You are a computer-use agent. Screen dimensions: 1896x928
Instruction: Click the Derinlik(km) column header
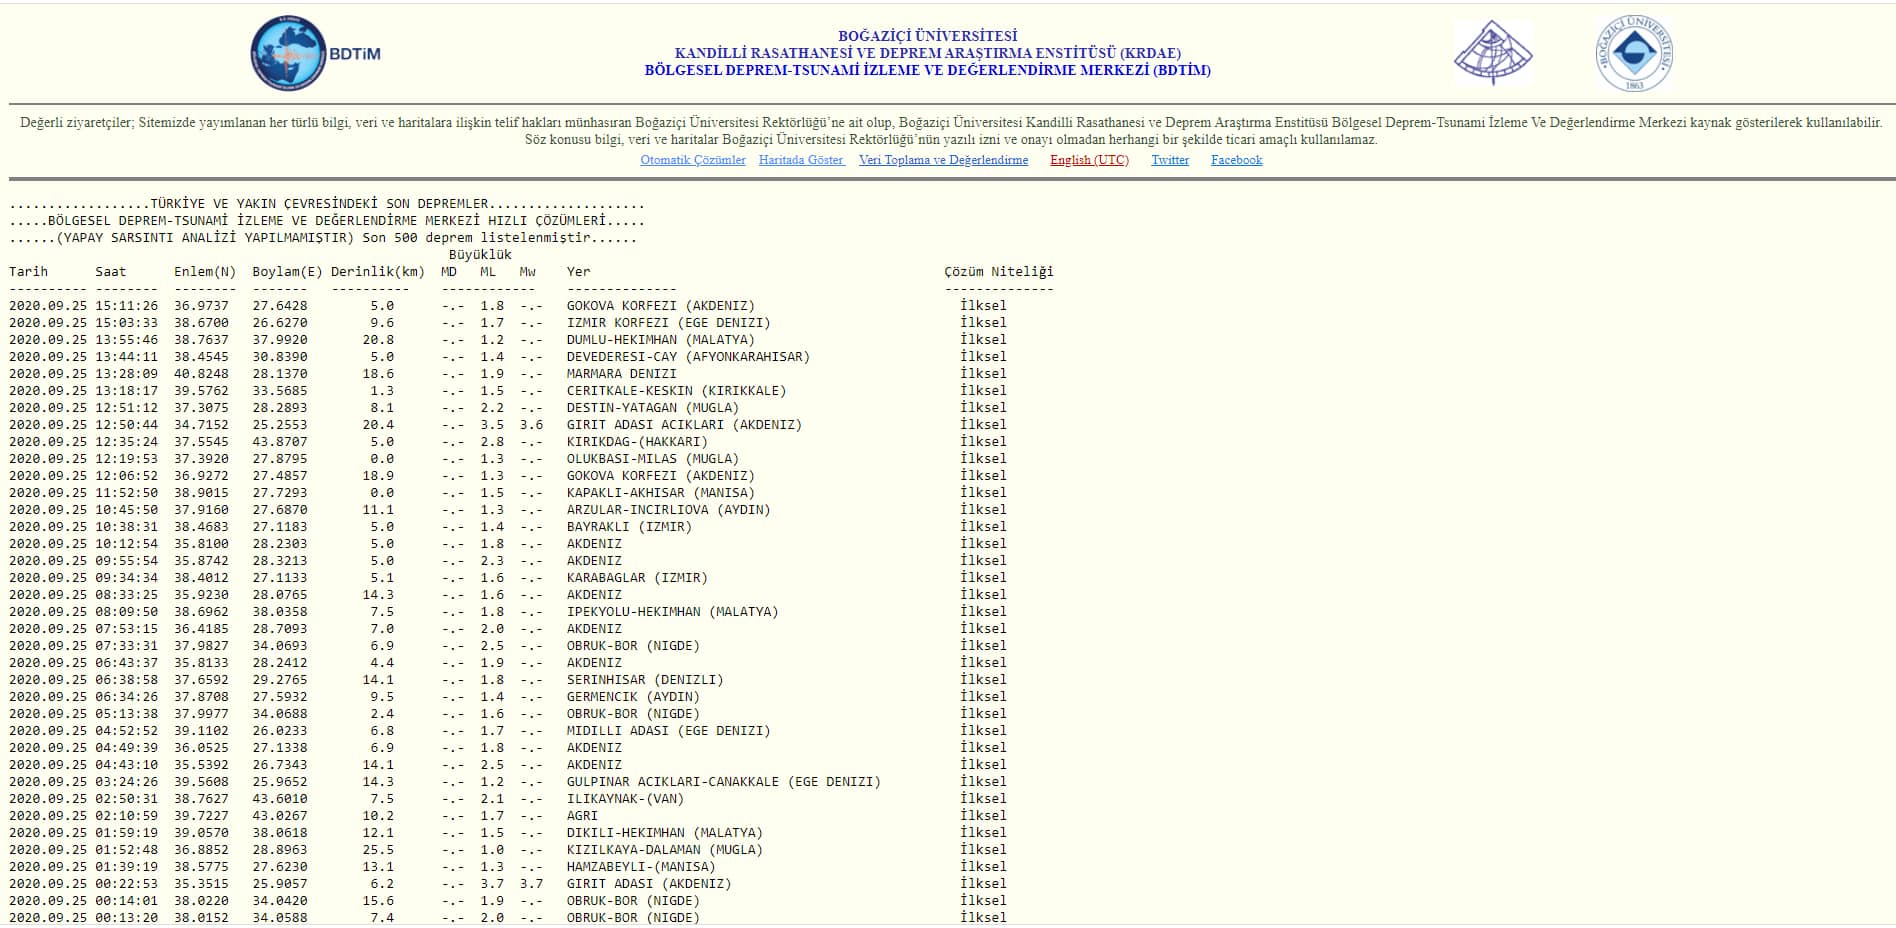tap(377, 272)
